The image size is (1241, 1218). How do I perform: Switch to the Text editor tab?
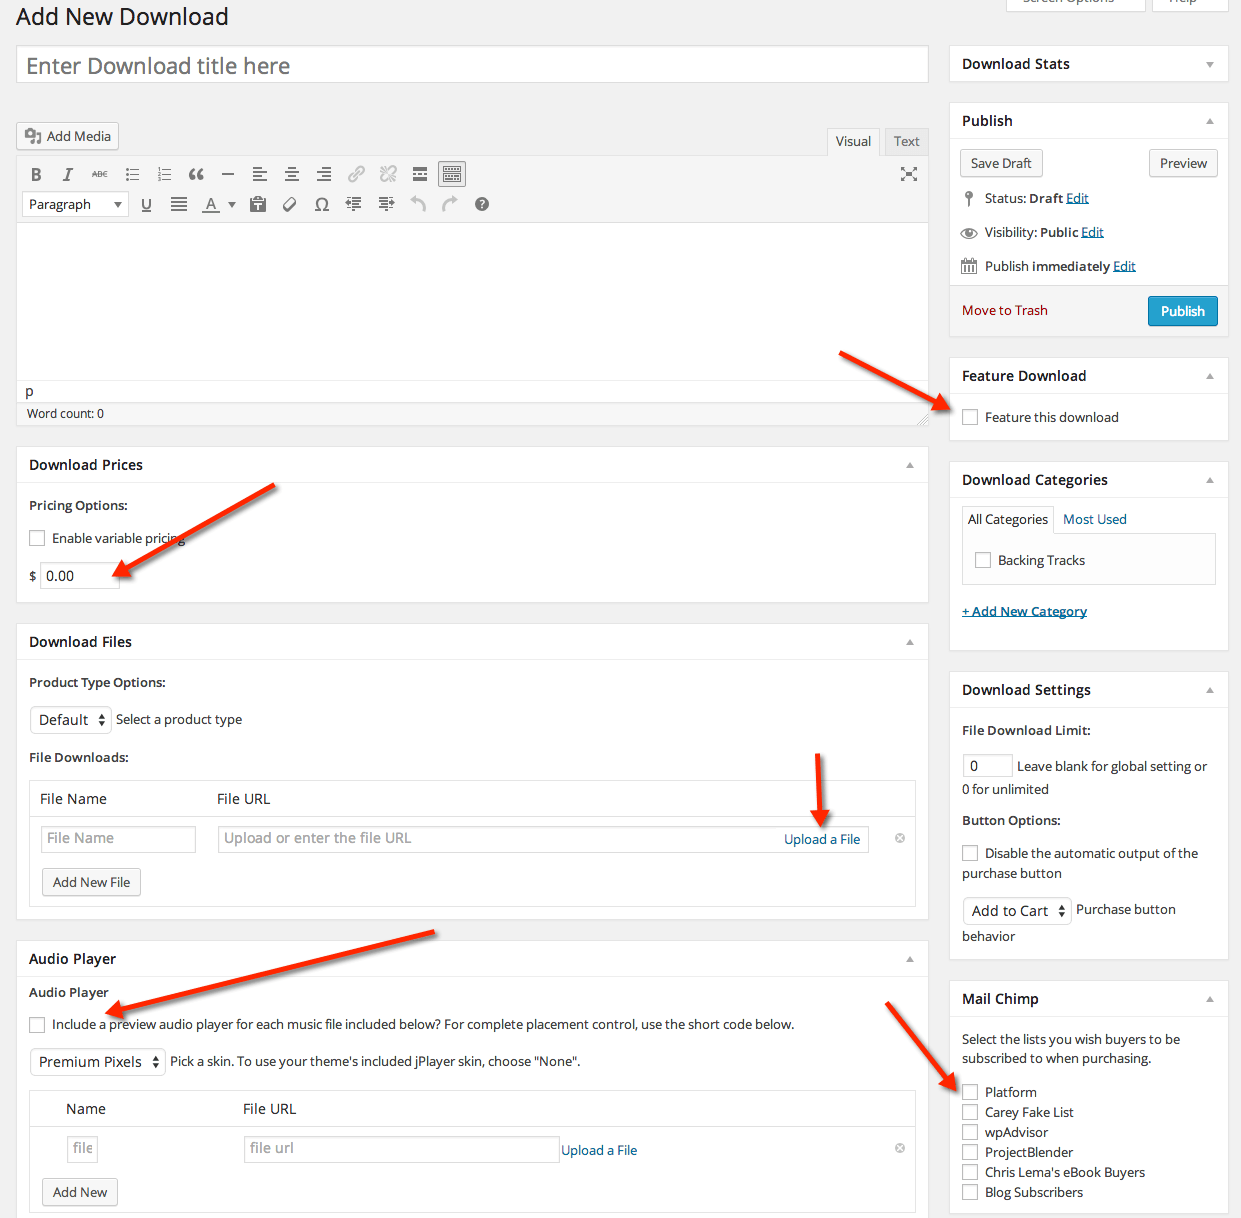pyautogui.click(x=906, y=141)
